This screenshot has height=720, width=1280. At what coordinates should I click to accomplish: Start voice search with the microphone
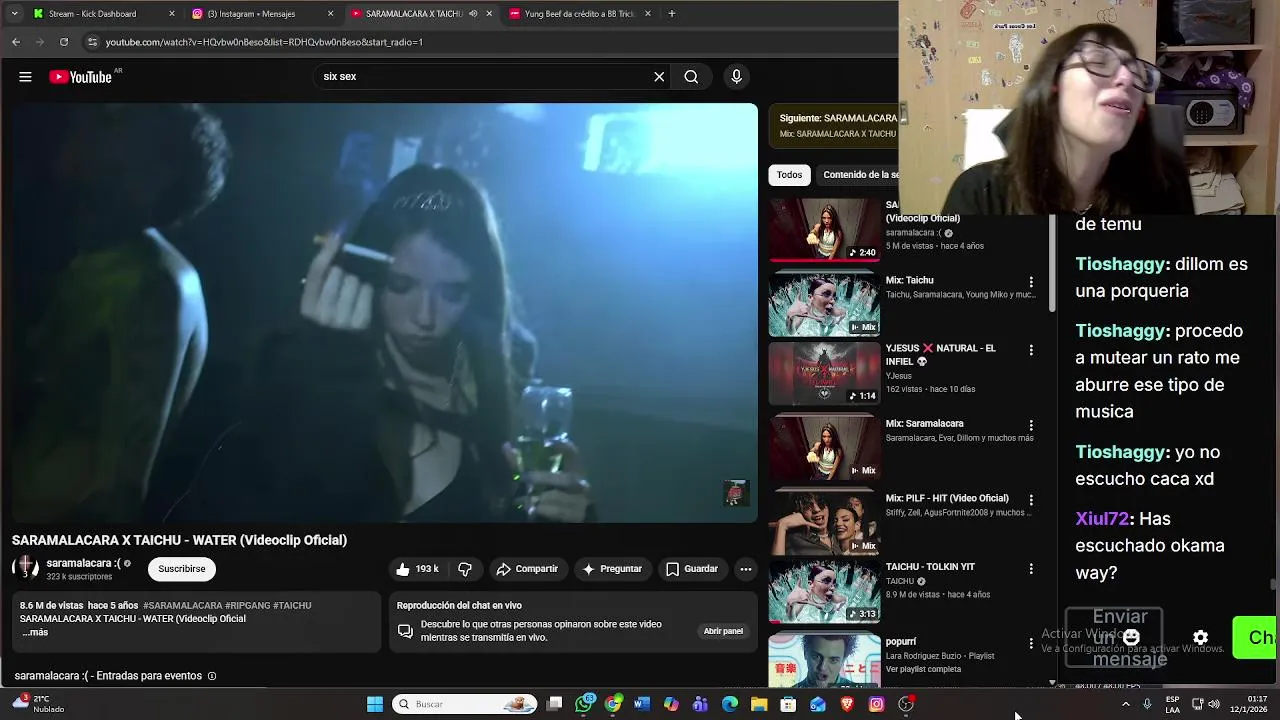click(736, 77)
